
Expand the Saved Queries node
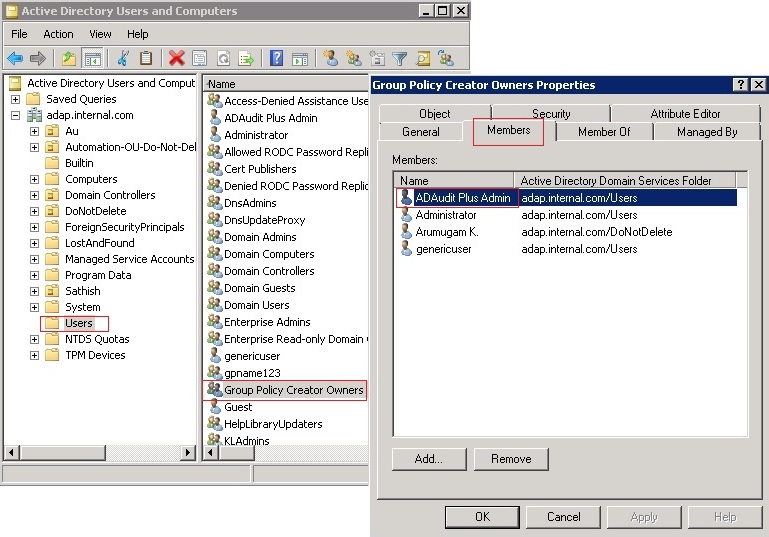click(x=15, y=99)
